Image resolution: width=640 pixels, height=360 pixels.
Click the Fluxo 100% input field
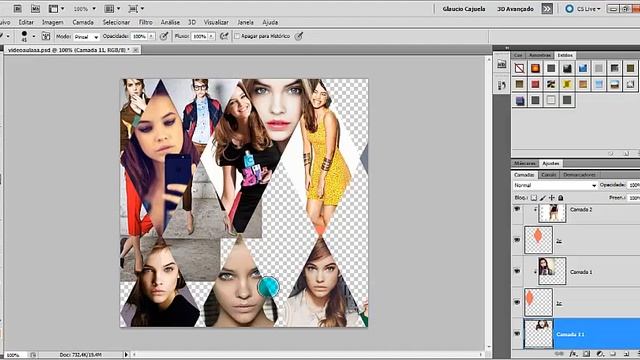pyautogui.click(x=200, y=36)
